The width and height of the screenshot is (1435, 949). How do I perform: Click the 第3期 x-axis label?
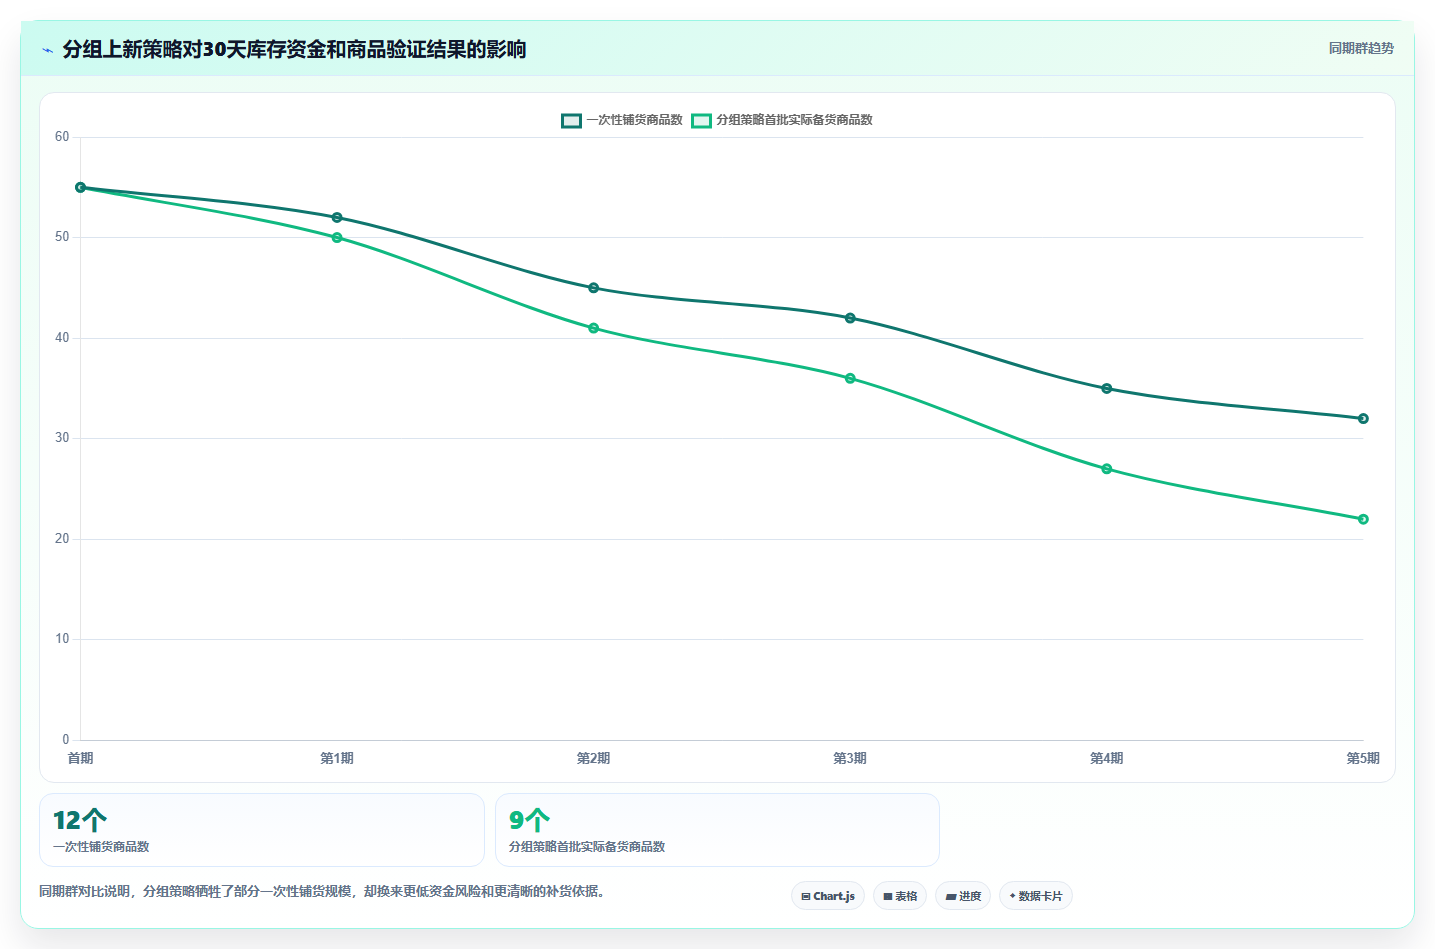[x=850, y=758]
